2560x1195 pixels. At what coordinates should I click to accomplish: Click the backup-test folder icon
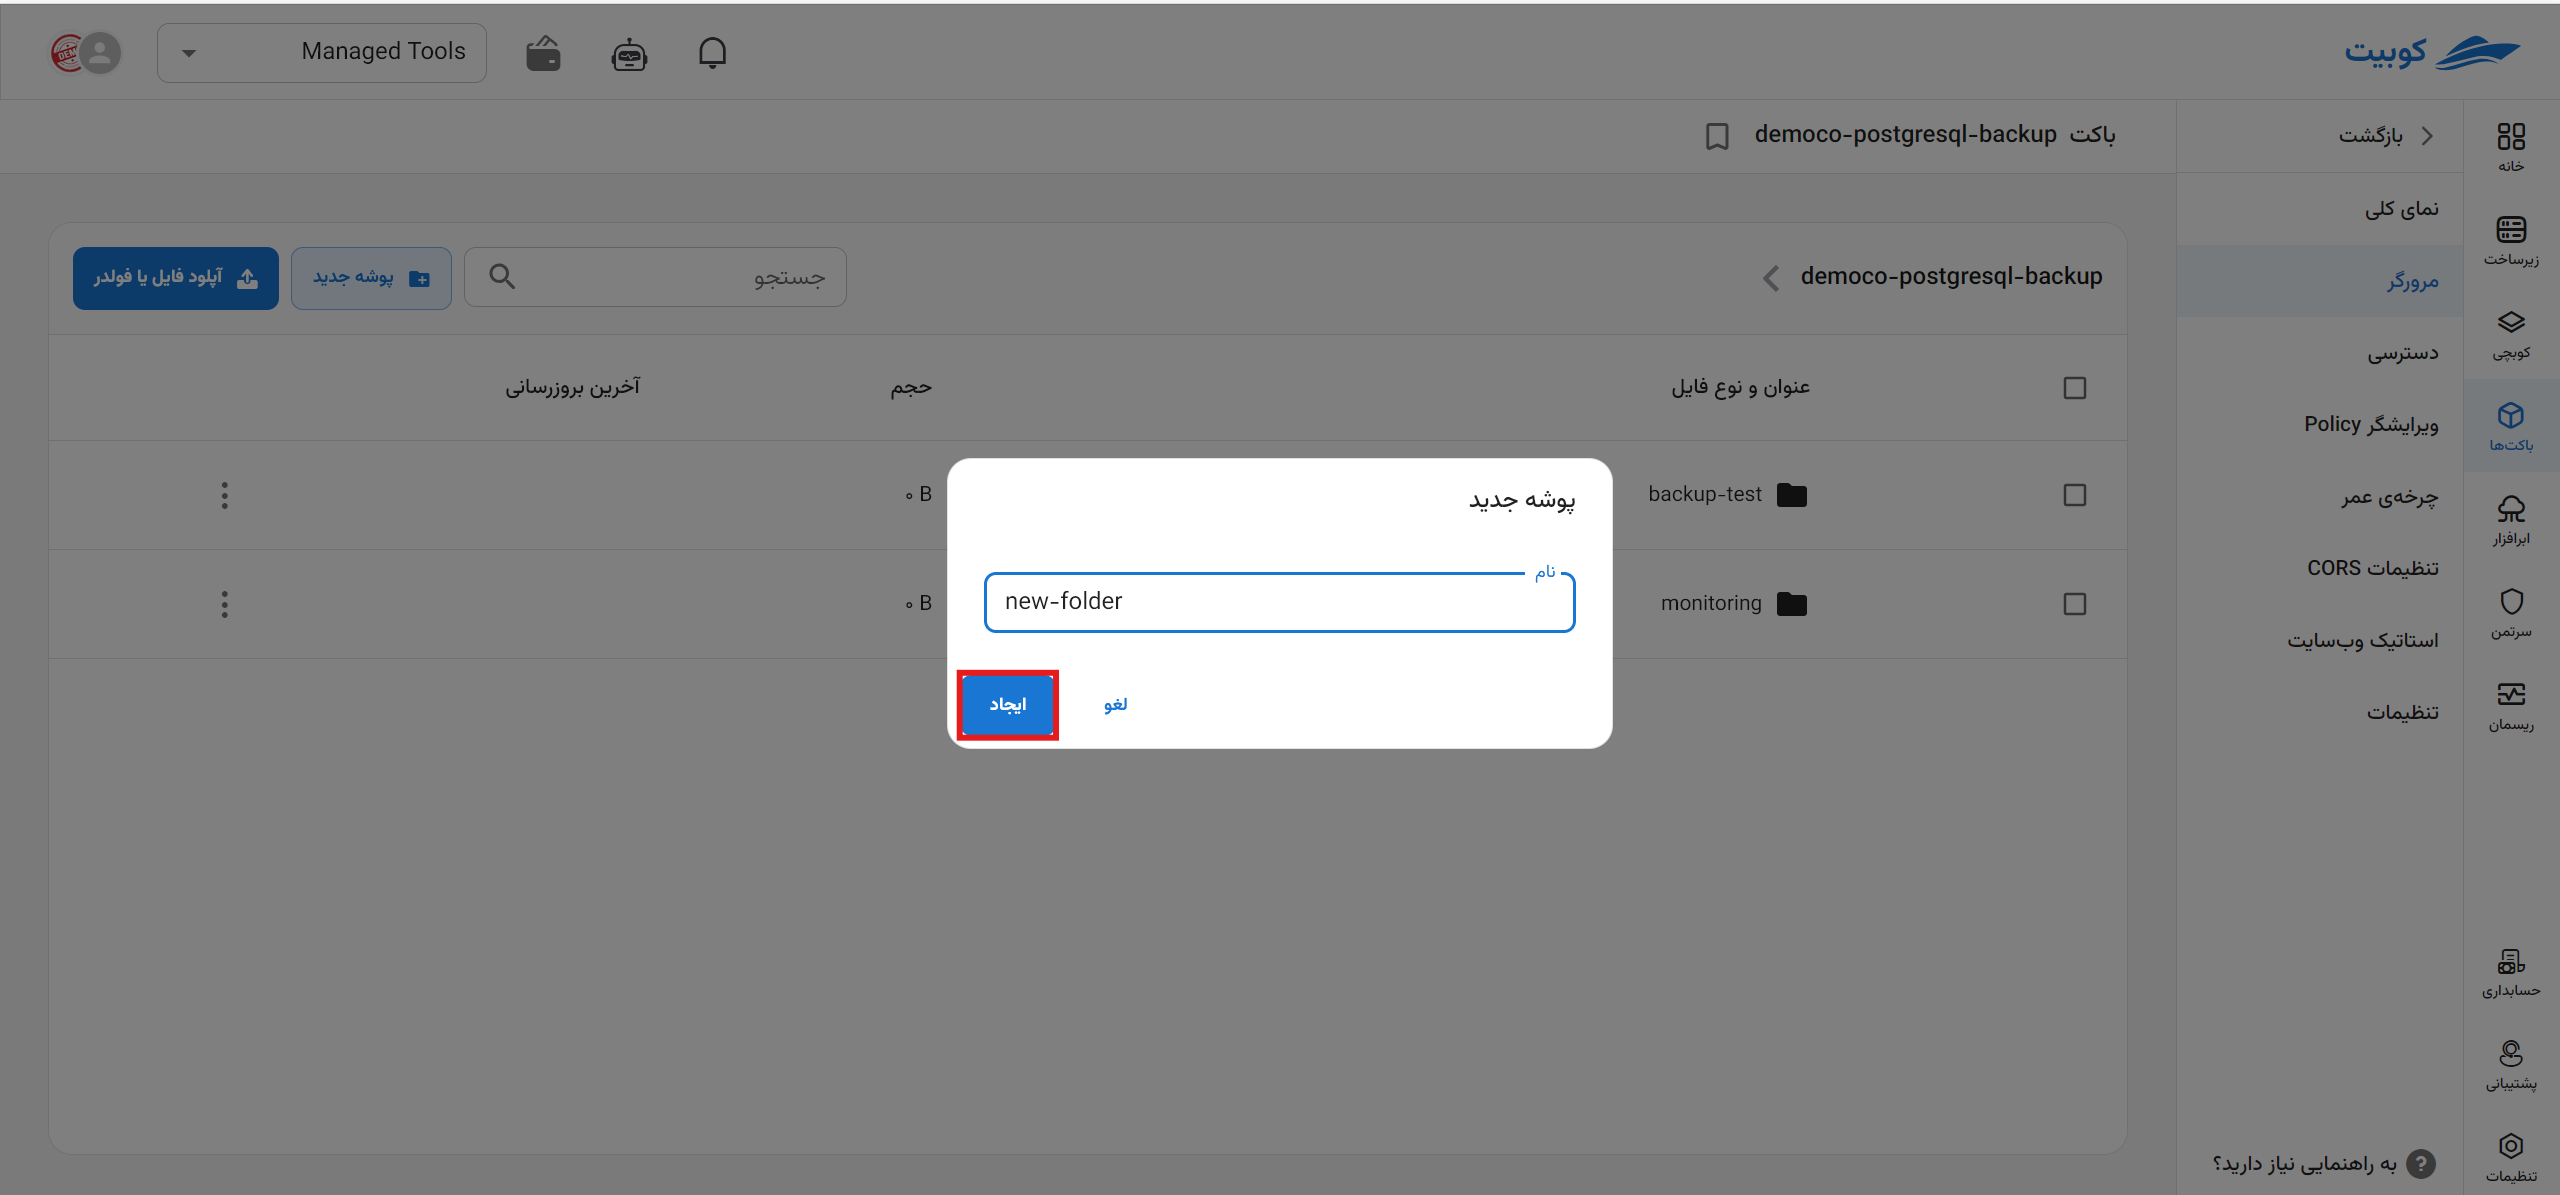1792,496
